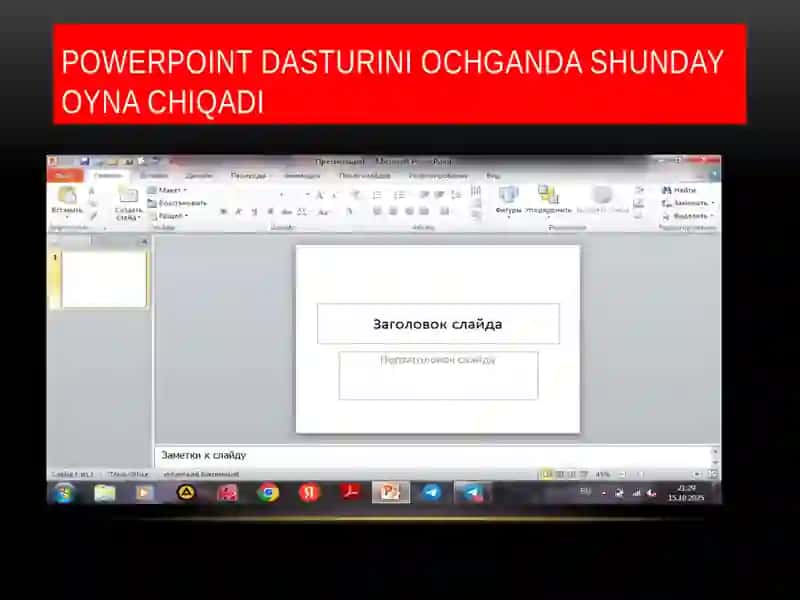Toggle strikethrough abc formatting
This screenshot has height=600, width=800.
click(286, 212)
